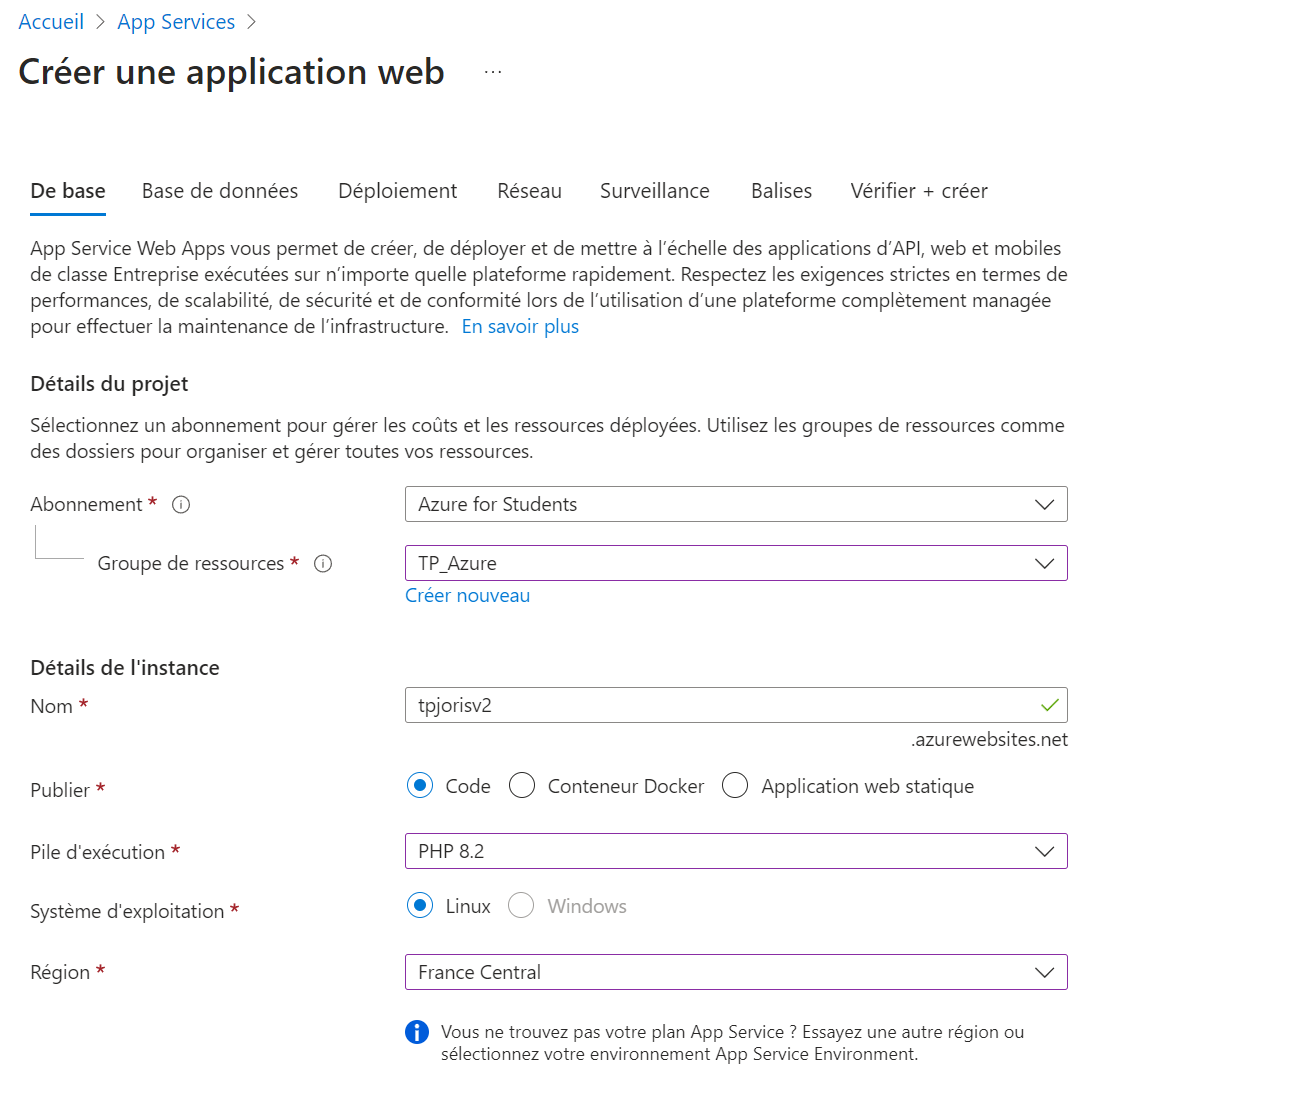
Task: Select the Conteneur Docker option
Action: pyautogui.click(x=521, y=786)
